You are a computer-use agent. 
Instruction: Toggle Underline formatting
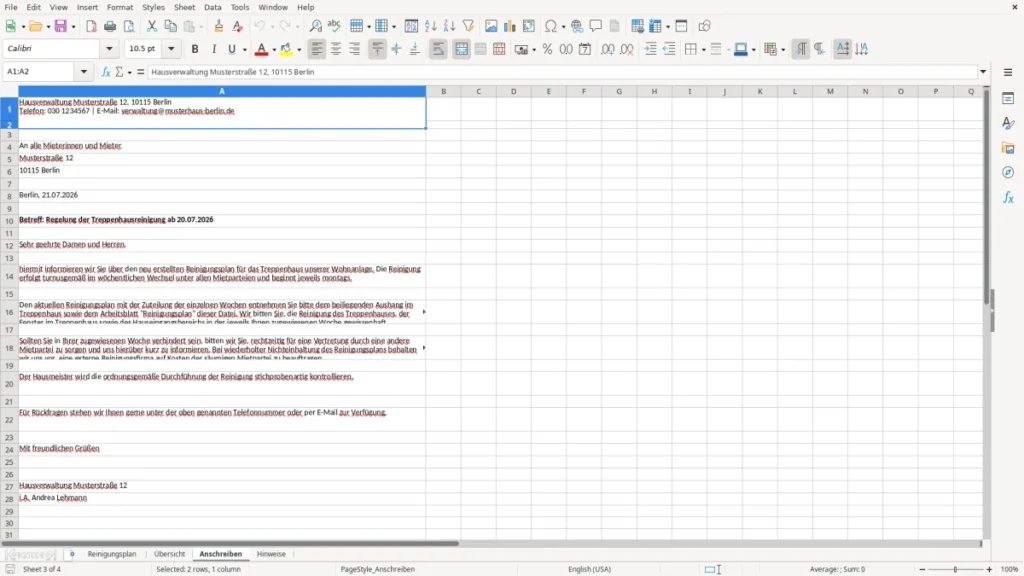coord(231,49)
